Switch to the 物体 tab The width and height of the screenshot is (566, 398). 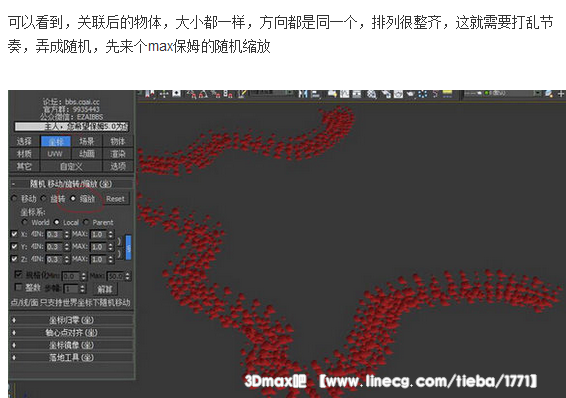click(118, 141)
